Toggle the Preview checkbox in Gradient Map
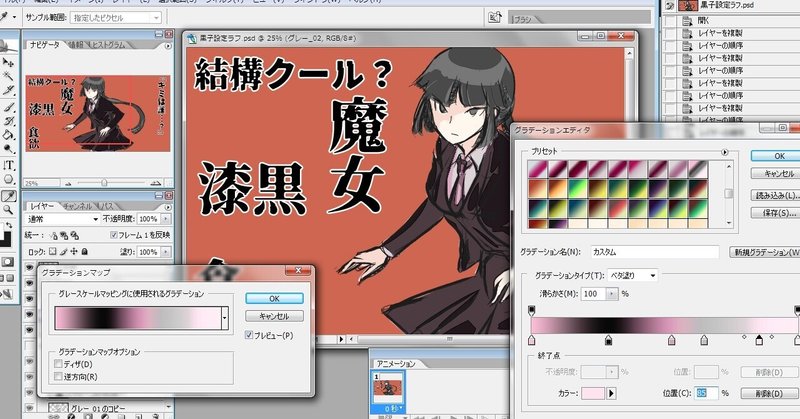800x419 pixels. pos(249,335)
